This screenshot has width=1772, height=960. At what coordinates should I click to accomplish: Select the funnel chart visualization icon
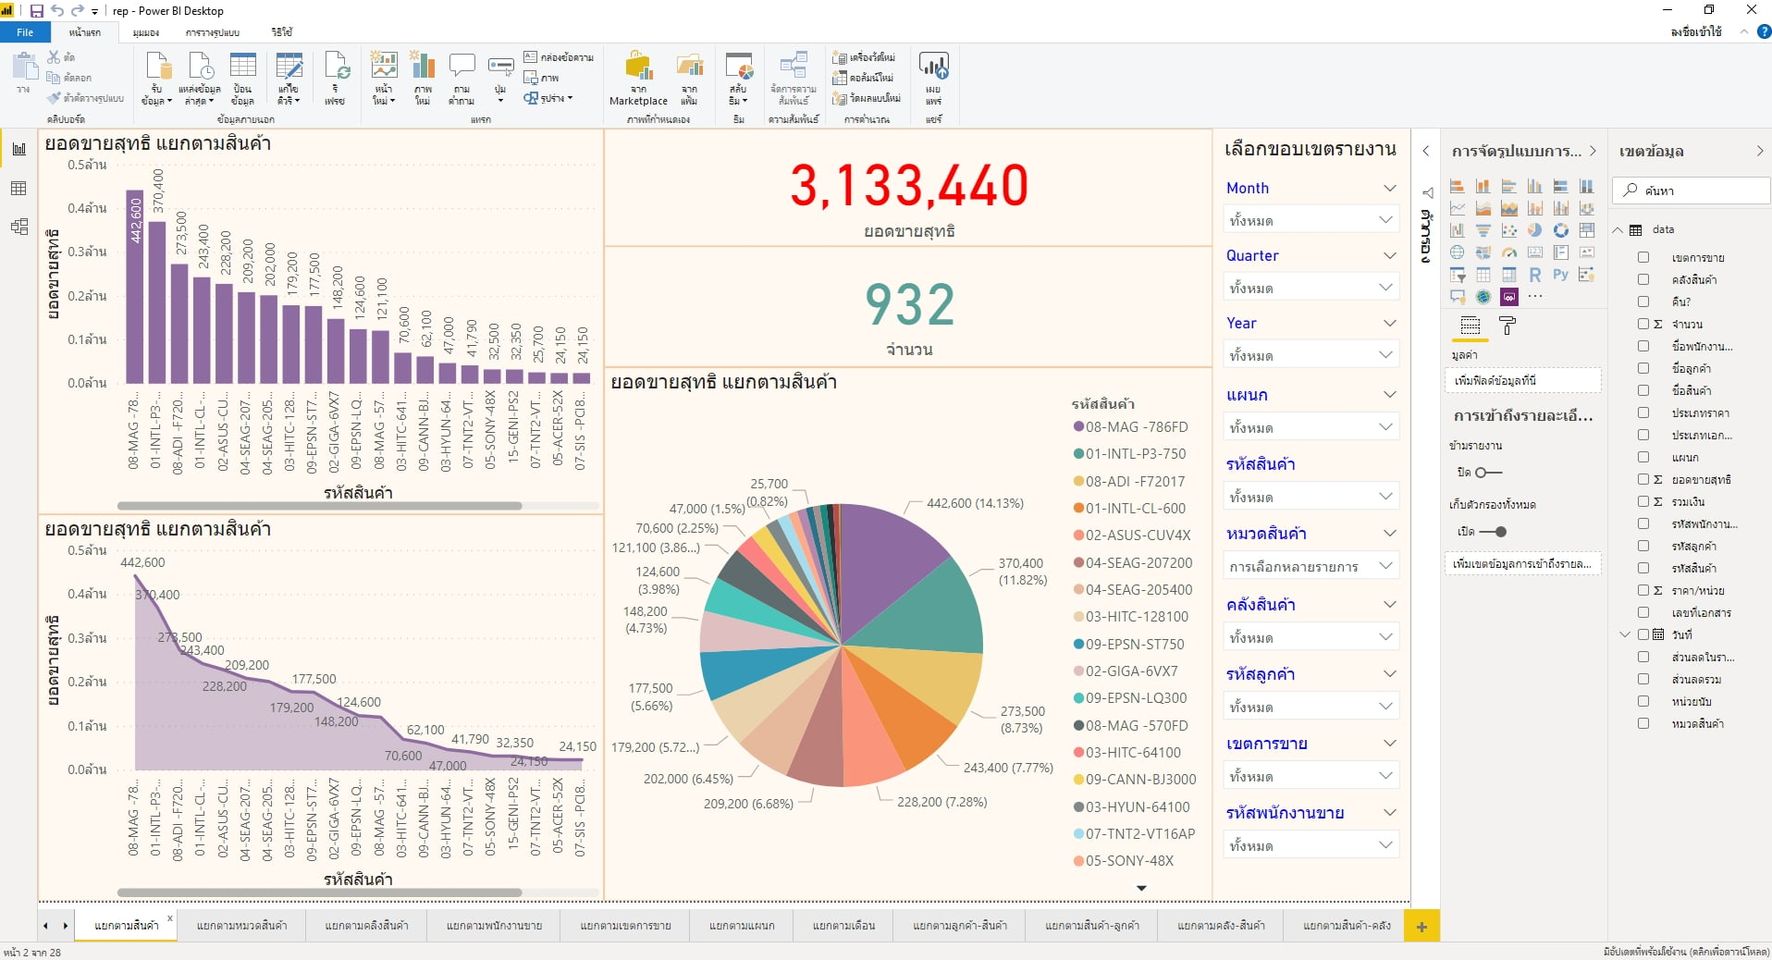point(1483,230)
